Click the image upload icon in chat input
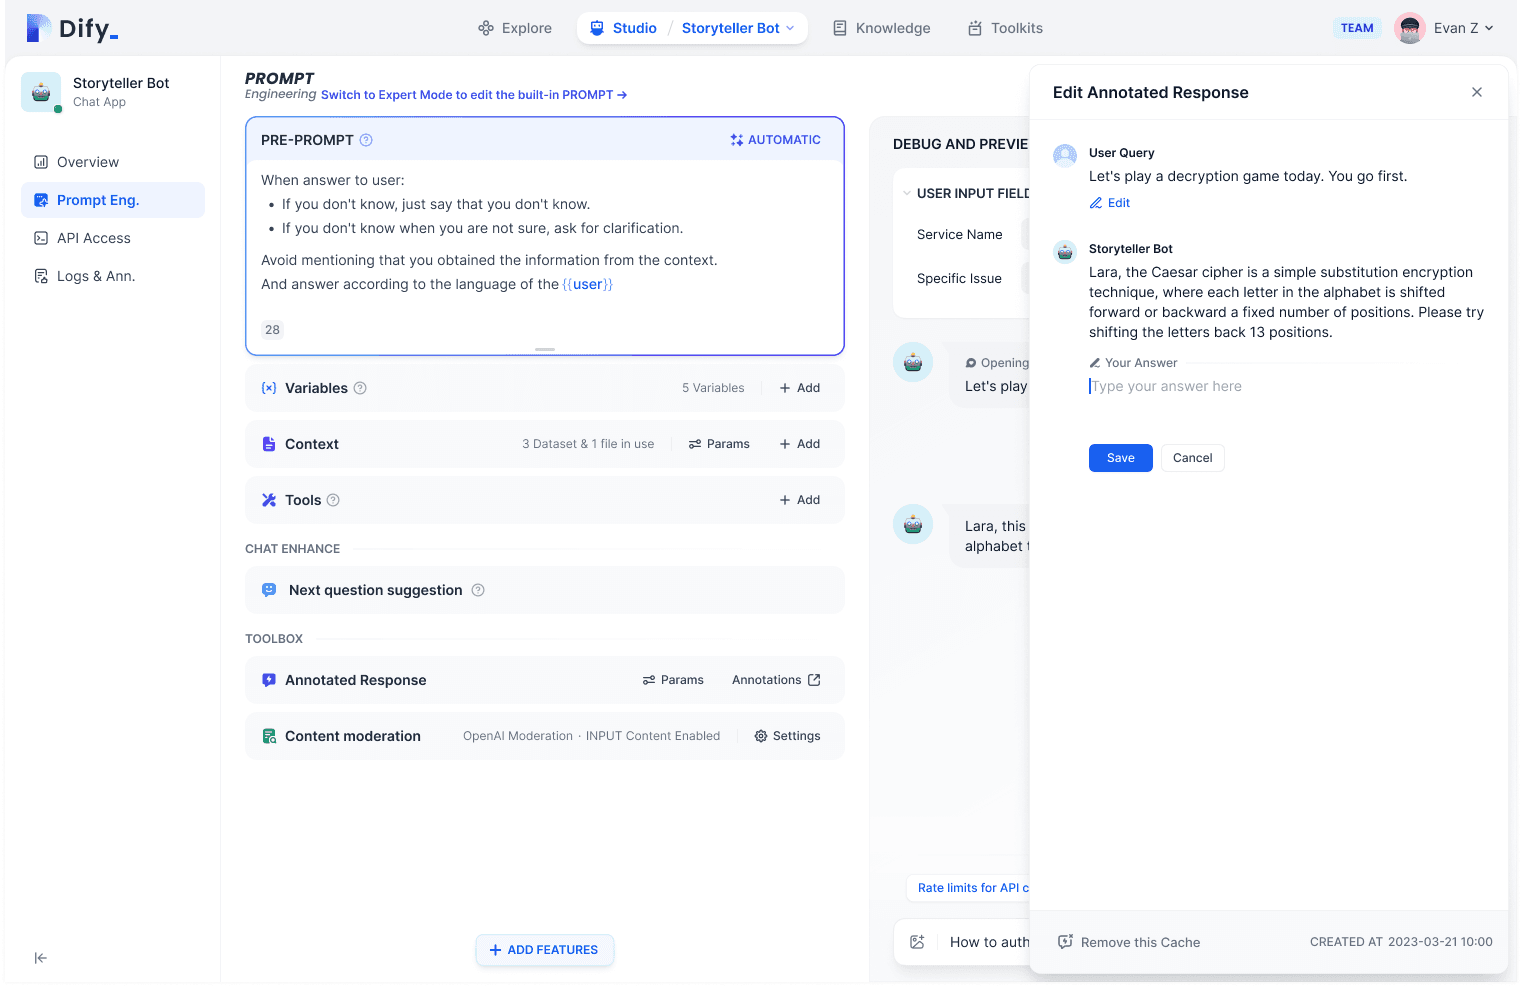 917,942
